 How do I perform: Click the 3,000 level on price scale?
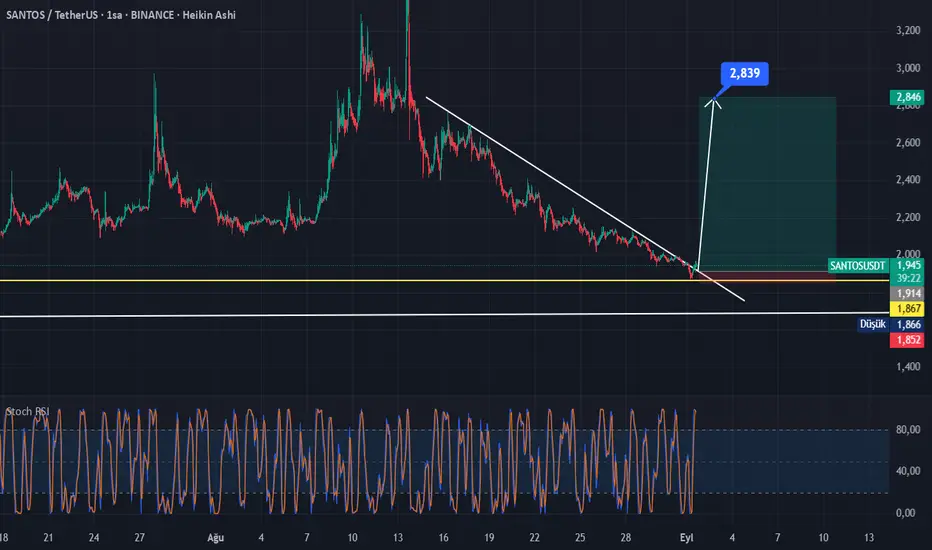(x=908, y=68)
